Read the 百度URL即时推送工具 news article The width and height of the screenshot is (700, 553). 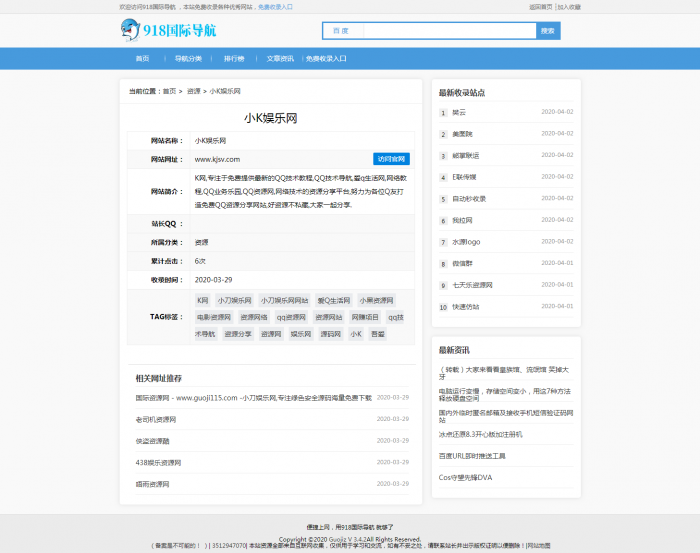(x=472, y=456)
